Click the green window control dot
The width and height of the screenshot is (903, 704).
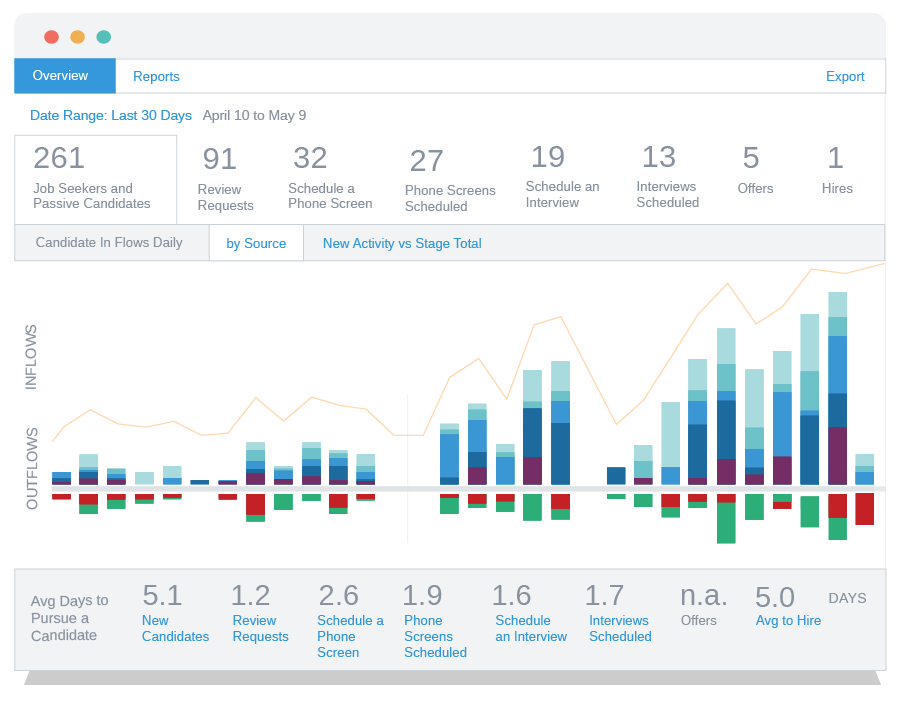(x=103, y=36)
